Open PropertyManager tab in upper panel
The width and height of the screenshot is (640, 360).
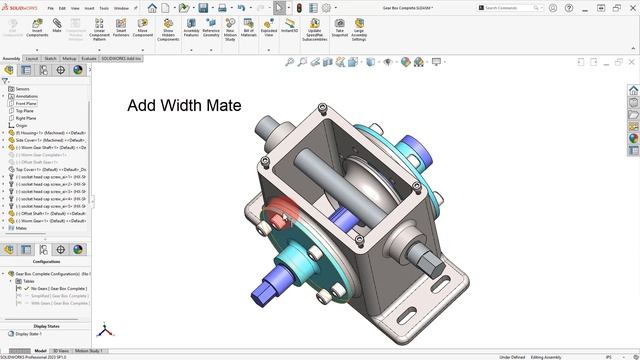click(x=26, y=70)
